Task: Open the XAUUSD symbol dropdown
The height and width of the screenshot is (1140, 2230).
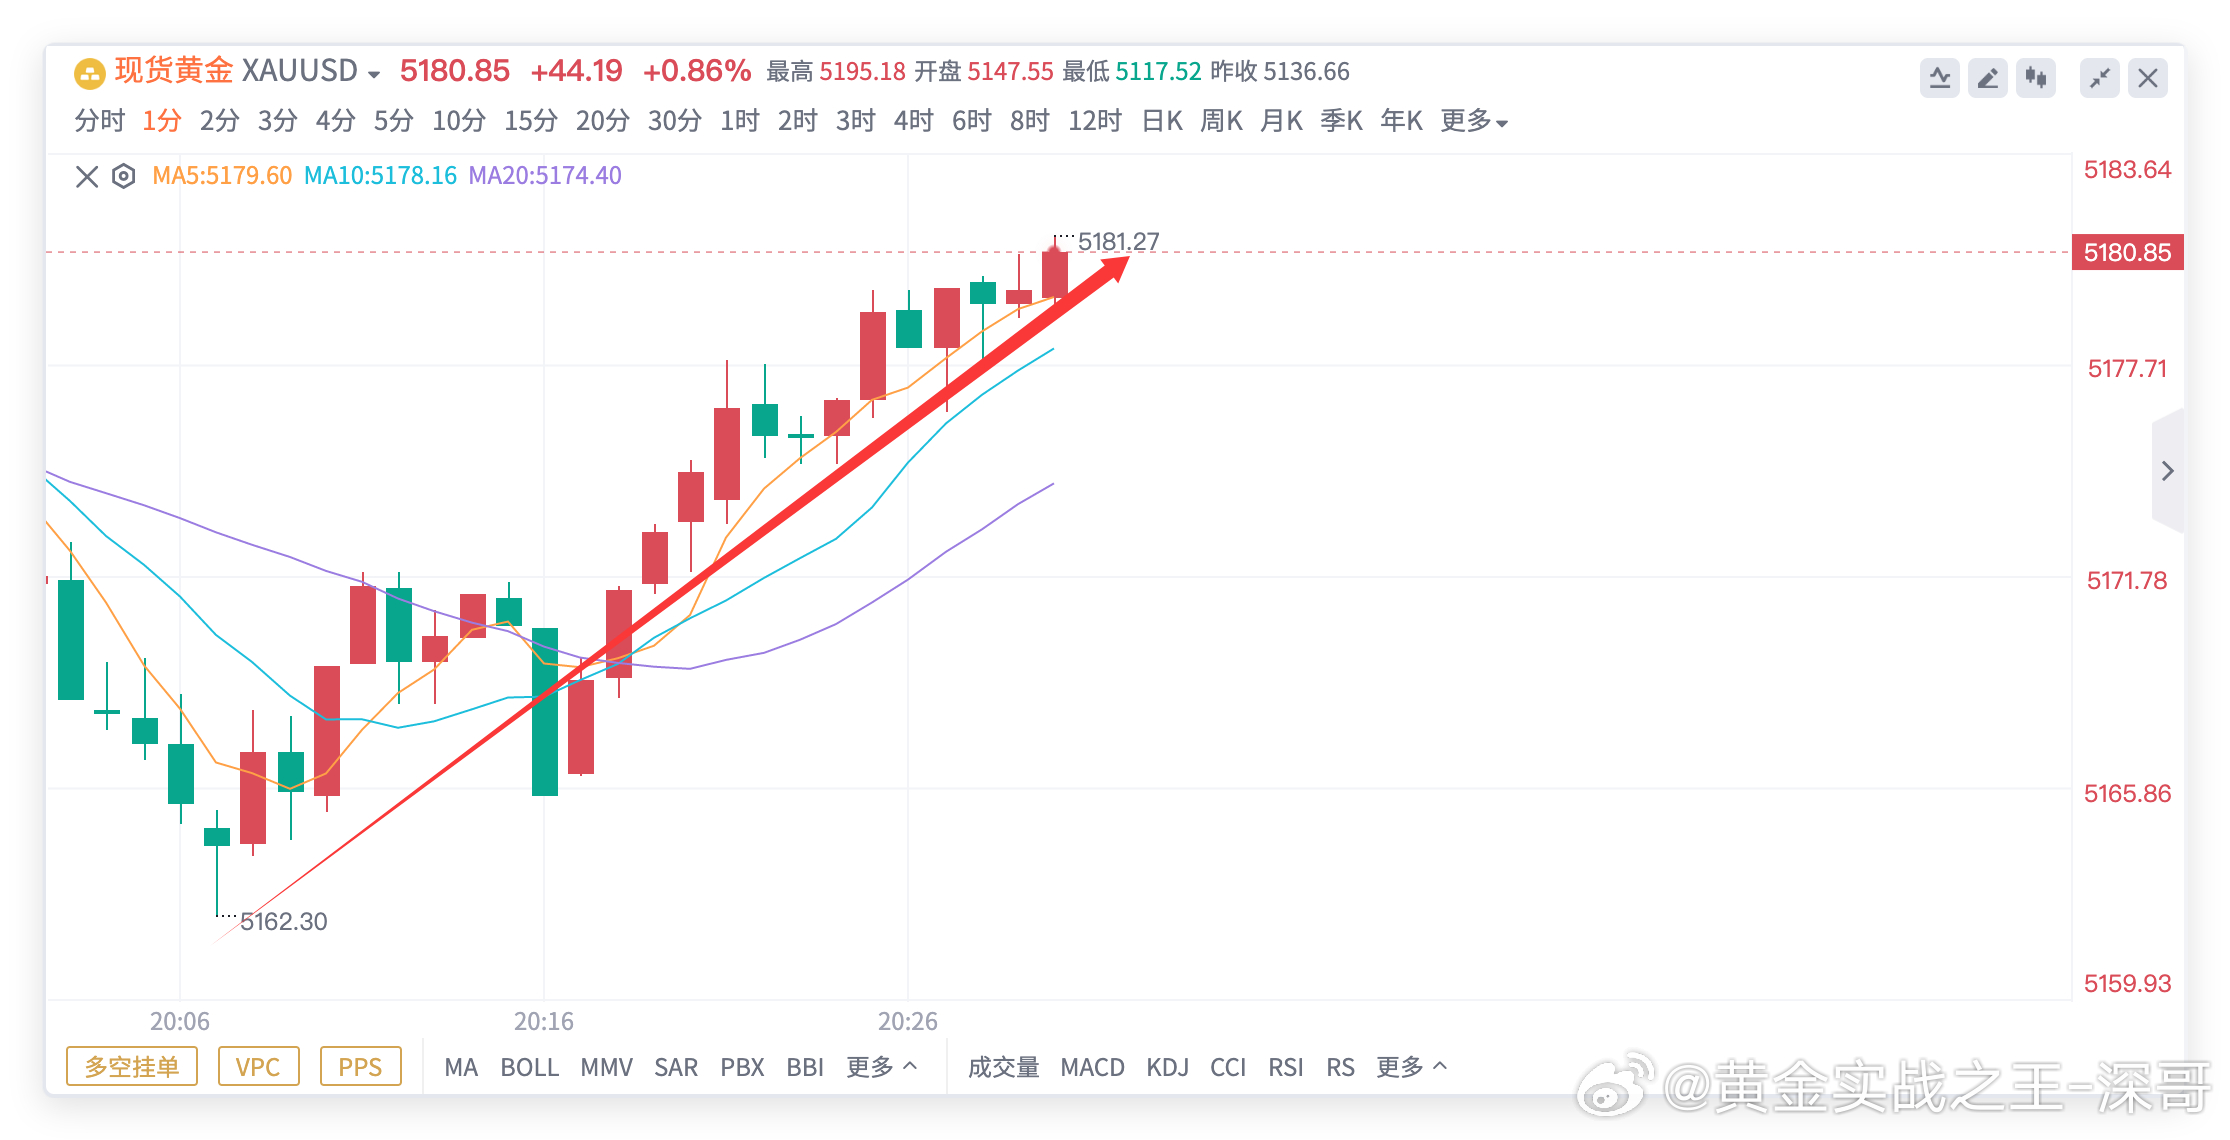Action: [373, 71]
